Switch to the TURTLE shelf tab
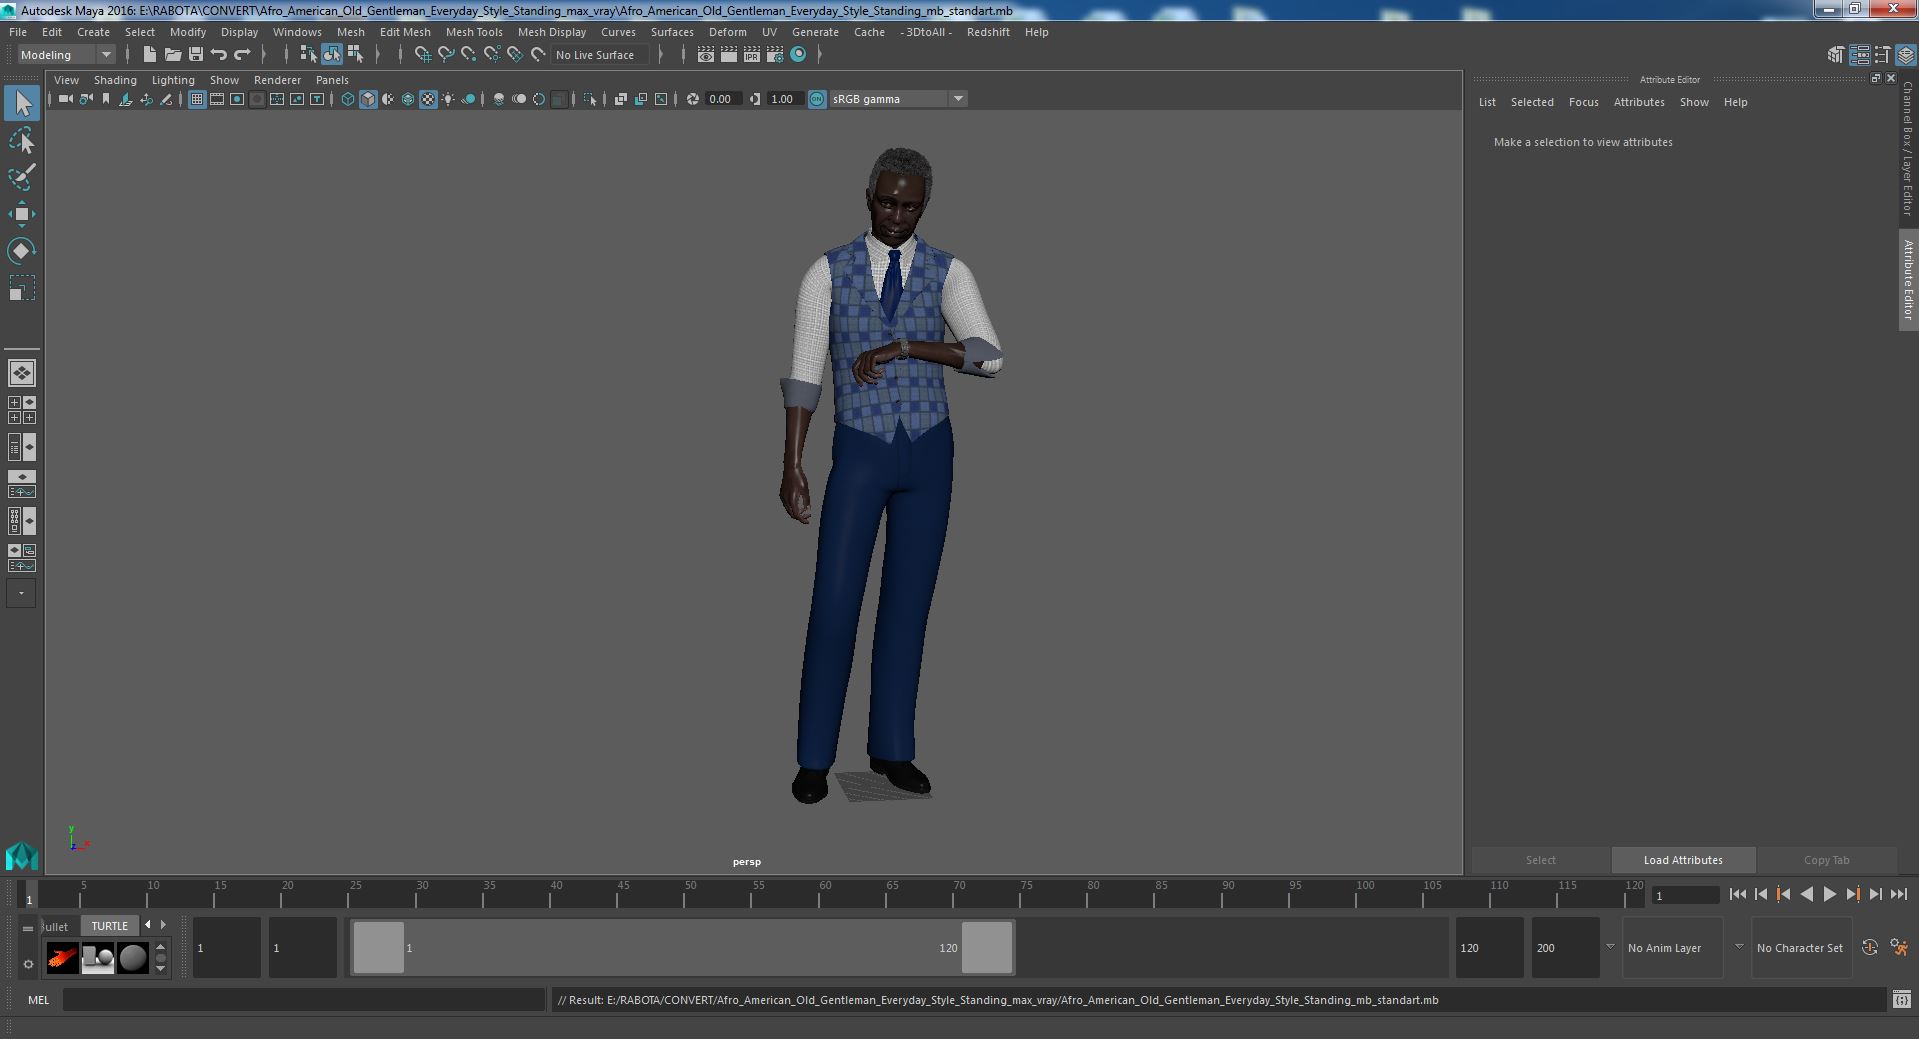1919x1039 pixels. pyautogui.click(x=110, y=926)
